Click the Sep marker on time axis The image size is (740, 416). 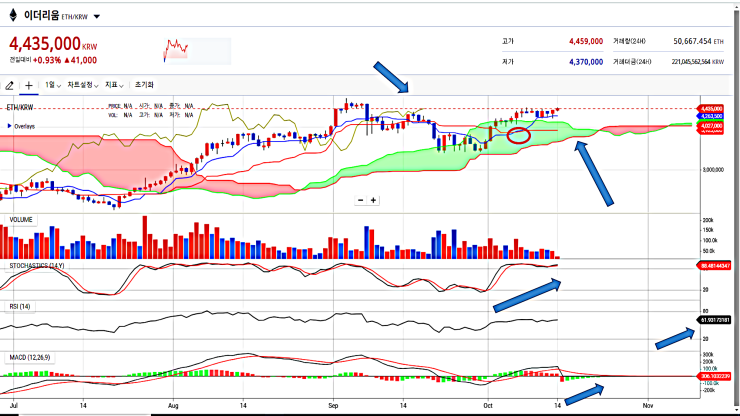[x=333, y=406]
